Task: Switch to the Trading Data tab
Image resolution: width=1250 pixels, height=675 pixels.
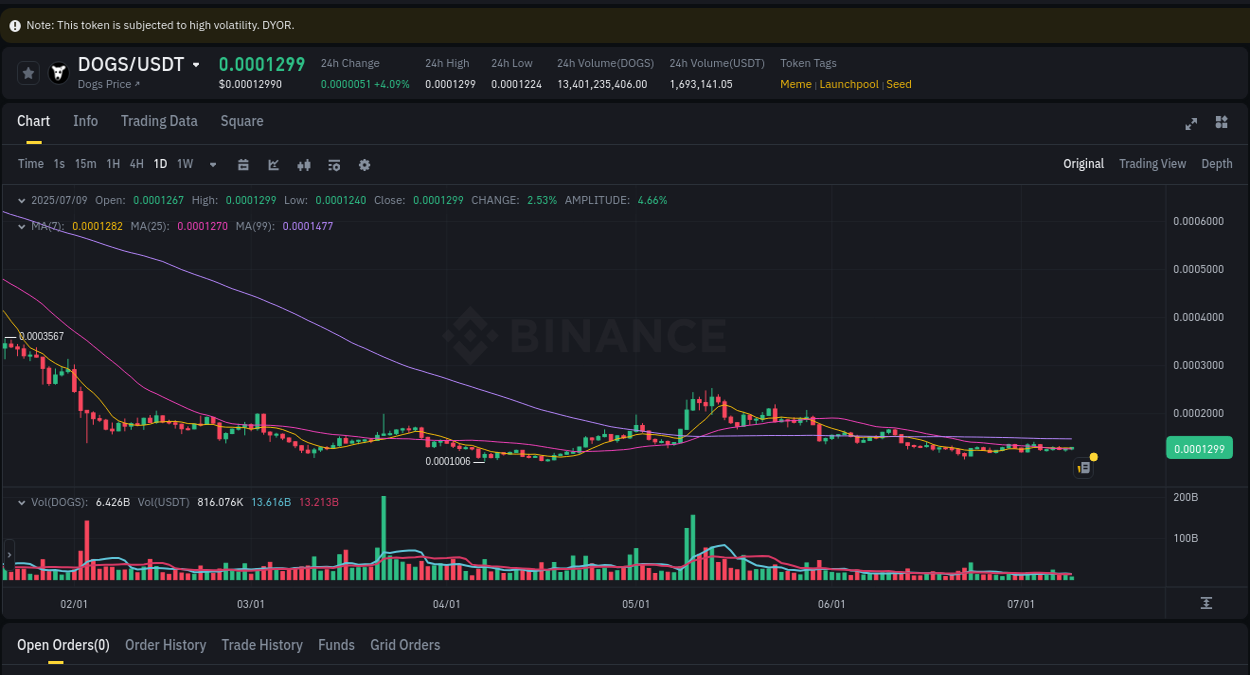Action: point(159,120)
